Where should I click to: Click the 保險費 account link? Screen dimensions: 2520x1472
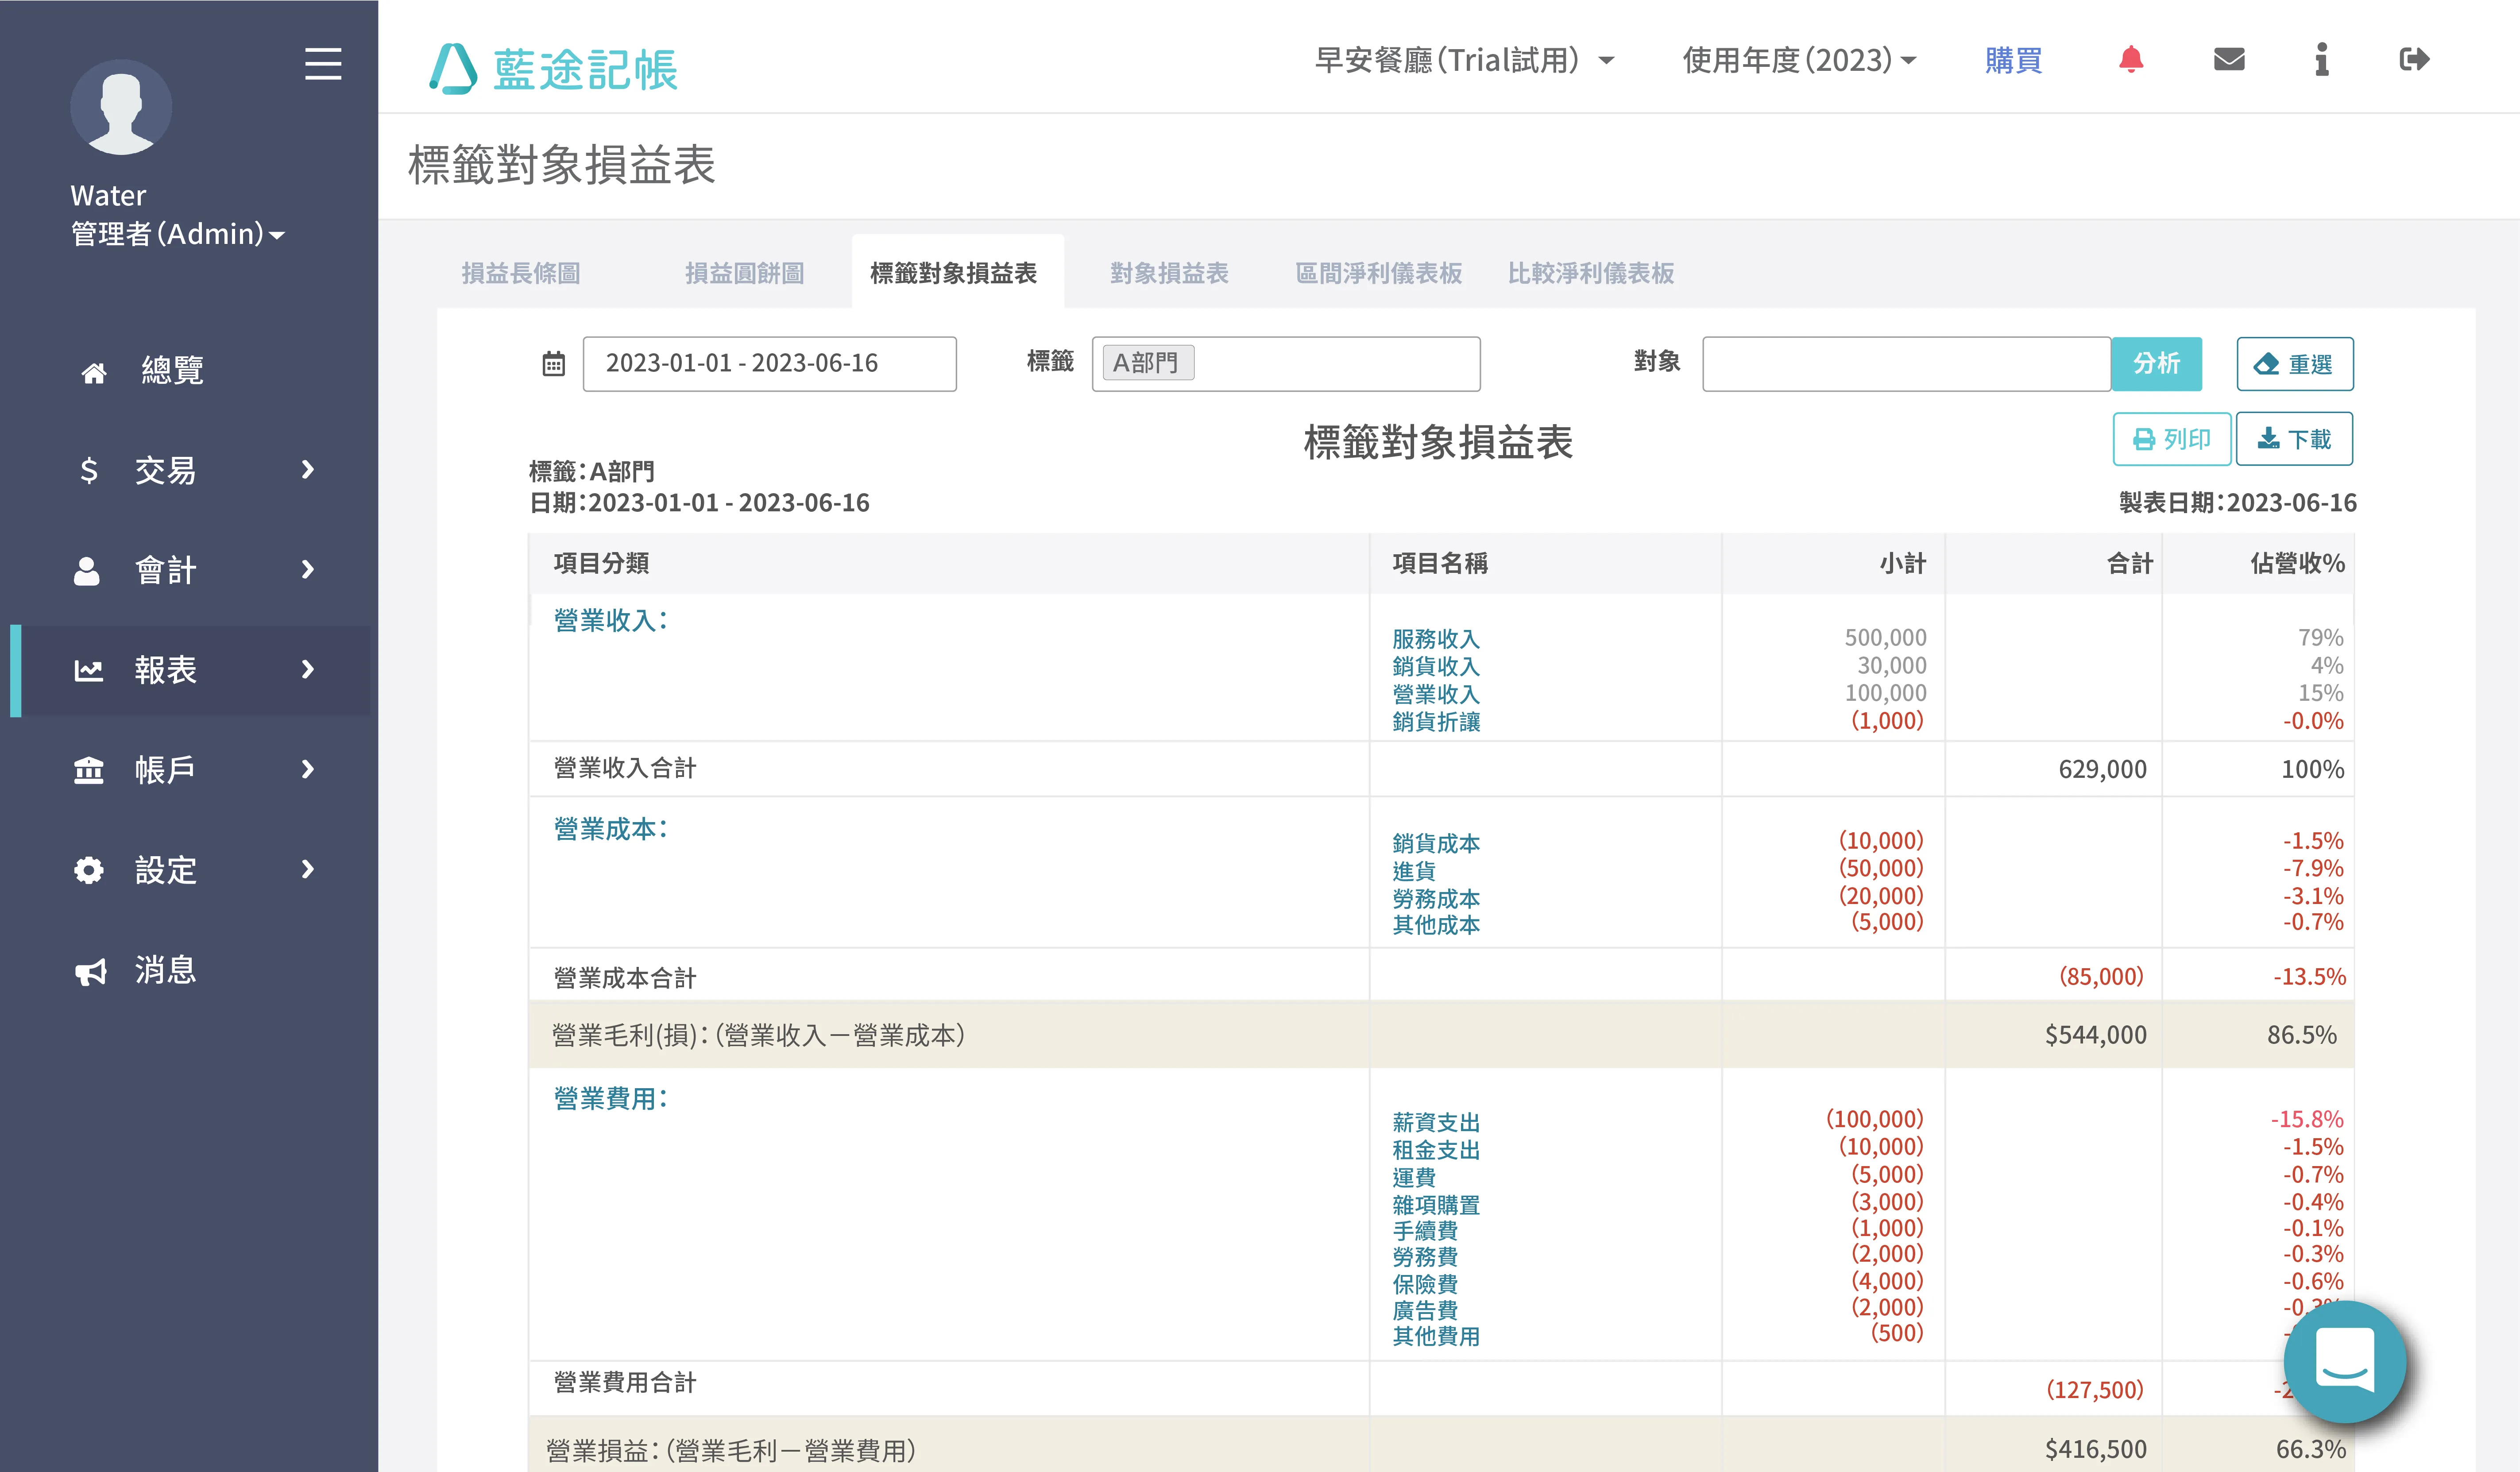(x=1425, y=1284)
